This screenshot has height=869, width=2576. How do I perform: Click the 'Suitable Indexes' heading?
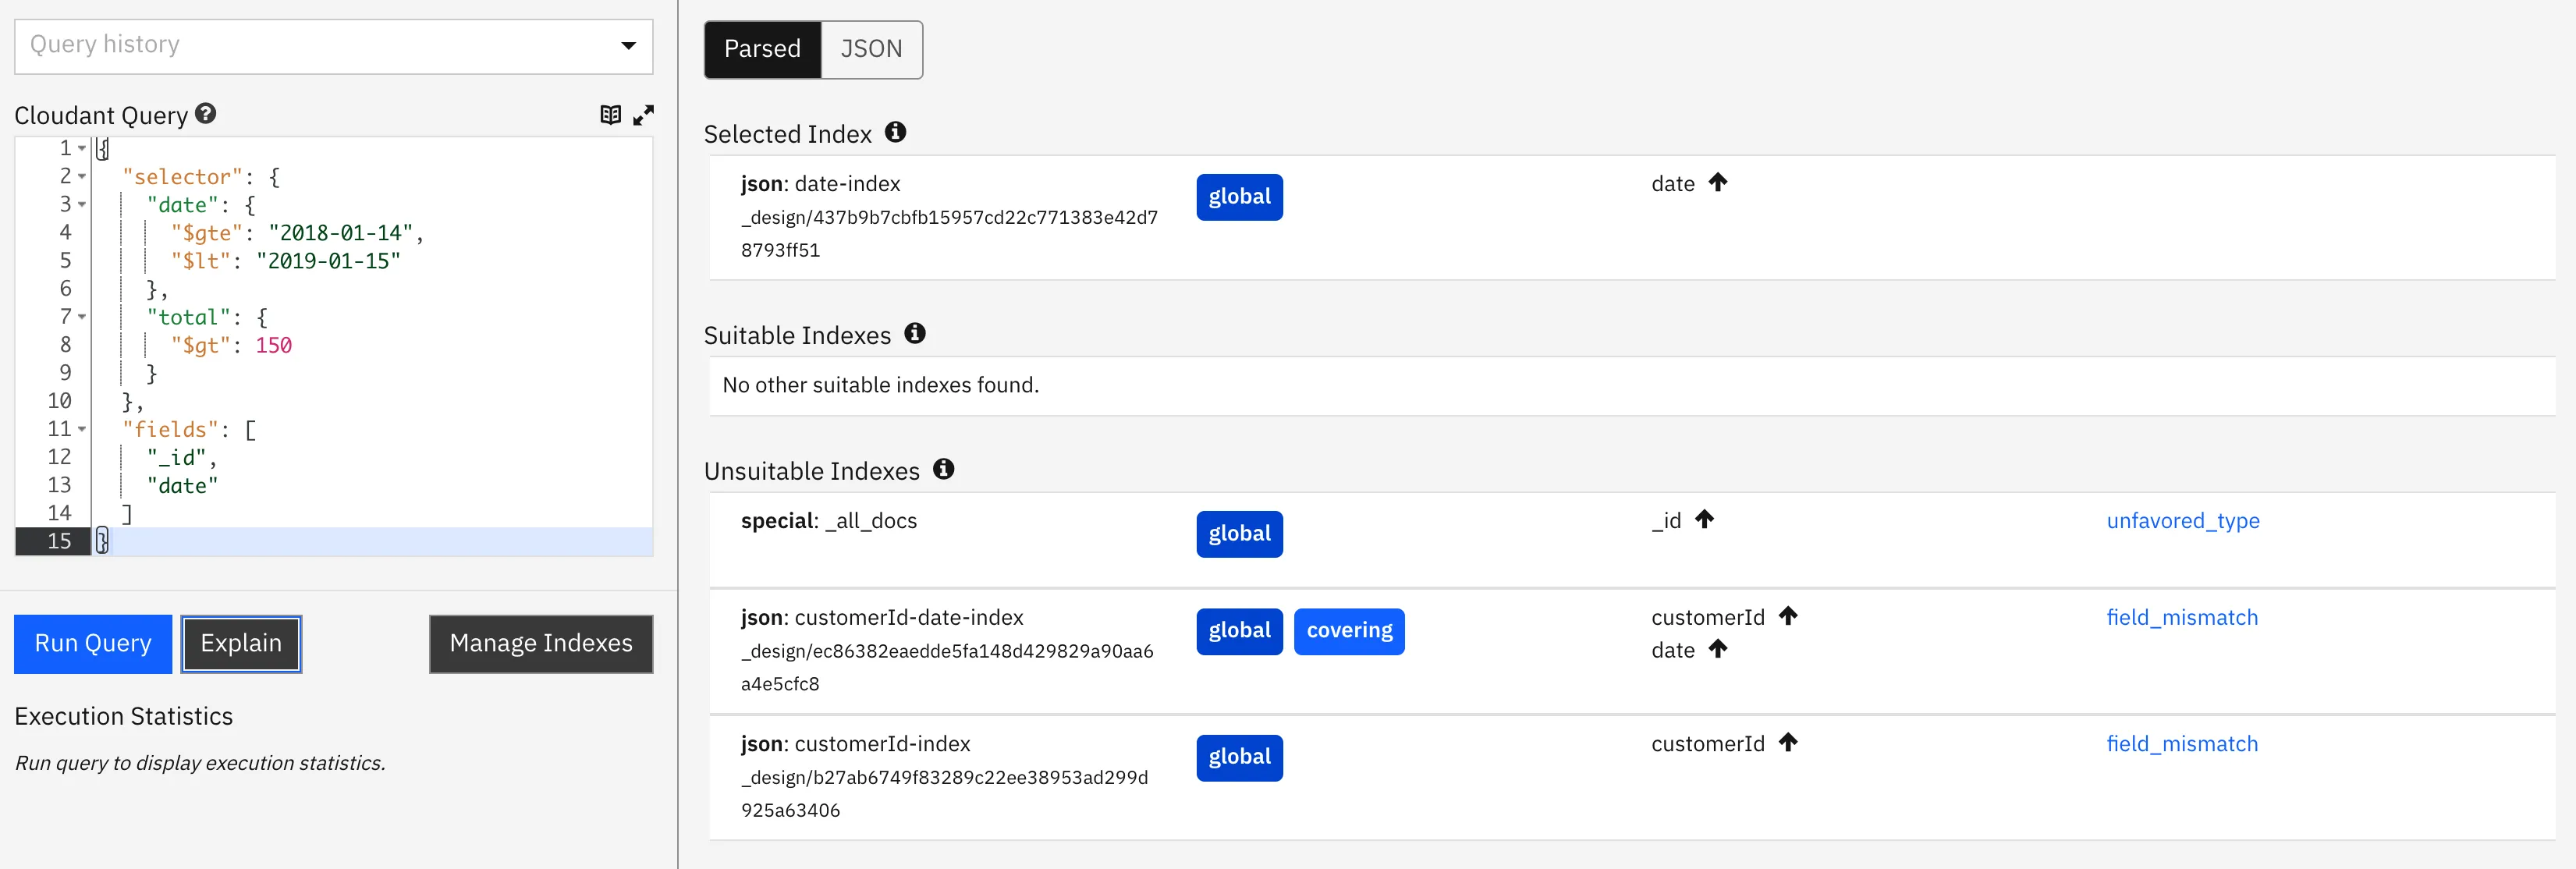[x=797, y=335]
